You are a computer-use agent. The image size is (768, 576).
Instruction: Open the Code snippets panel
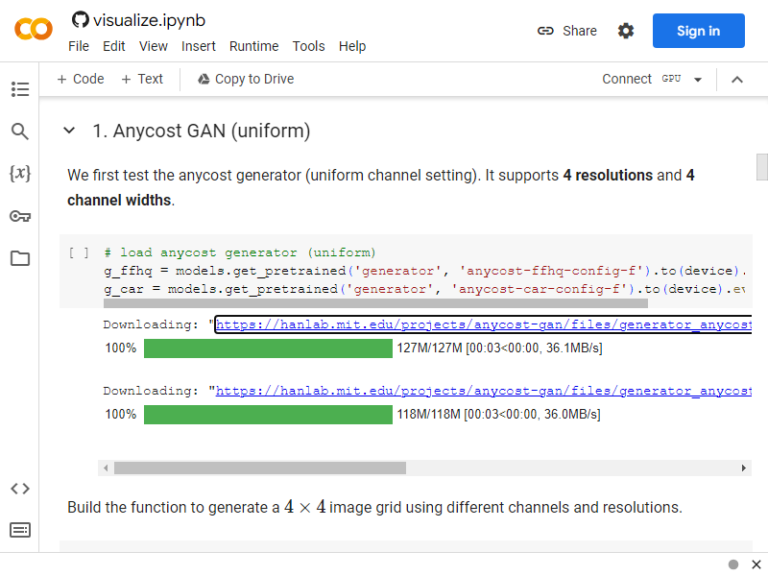click(x=20, y=488)
